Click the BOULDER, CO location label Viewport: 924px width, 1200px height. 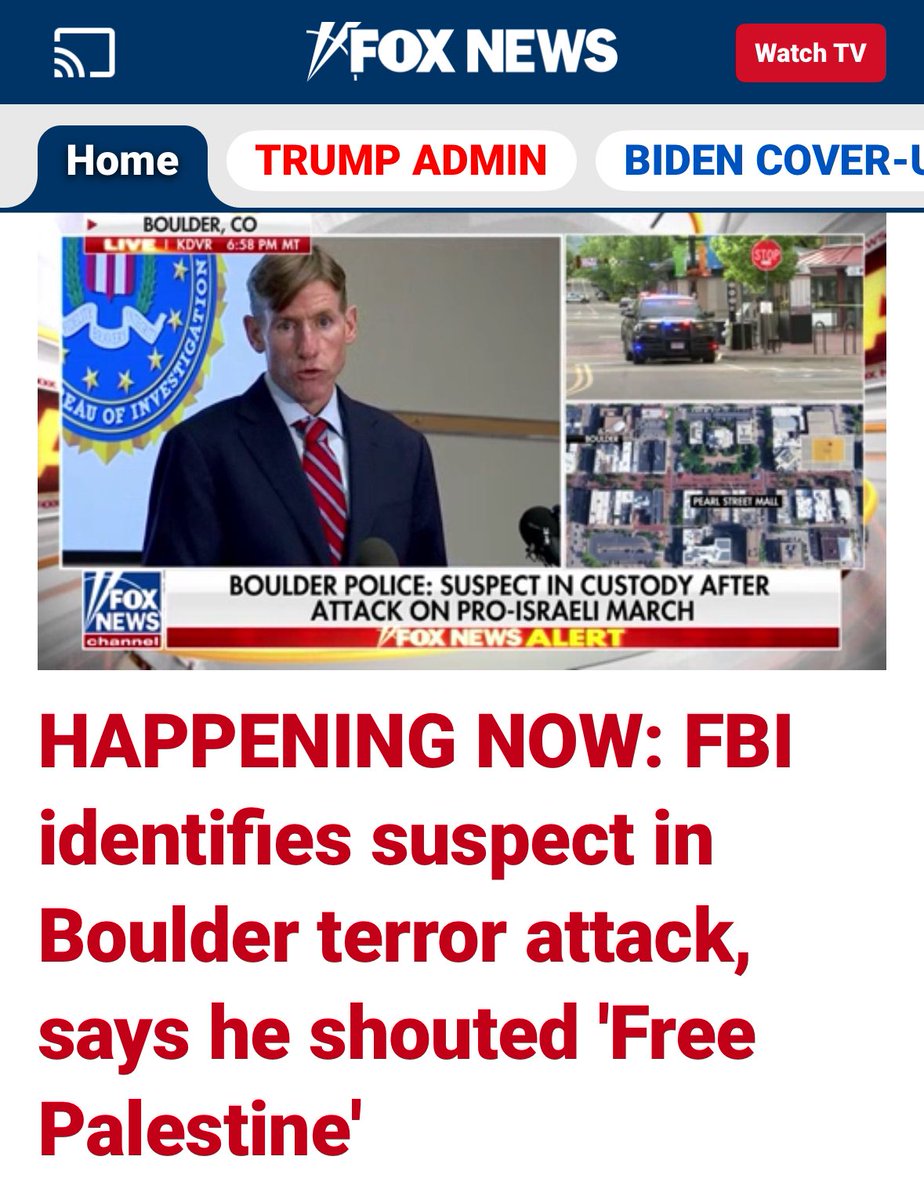coord(186,225)
